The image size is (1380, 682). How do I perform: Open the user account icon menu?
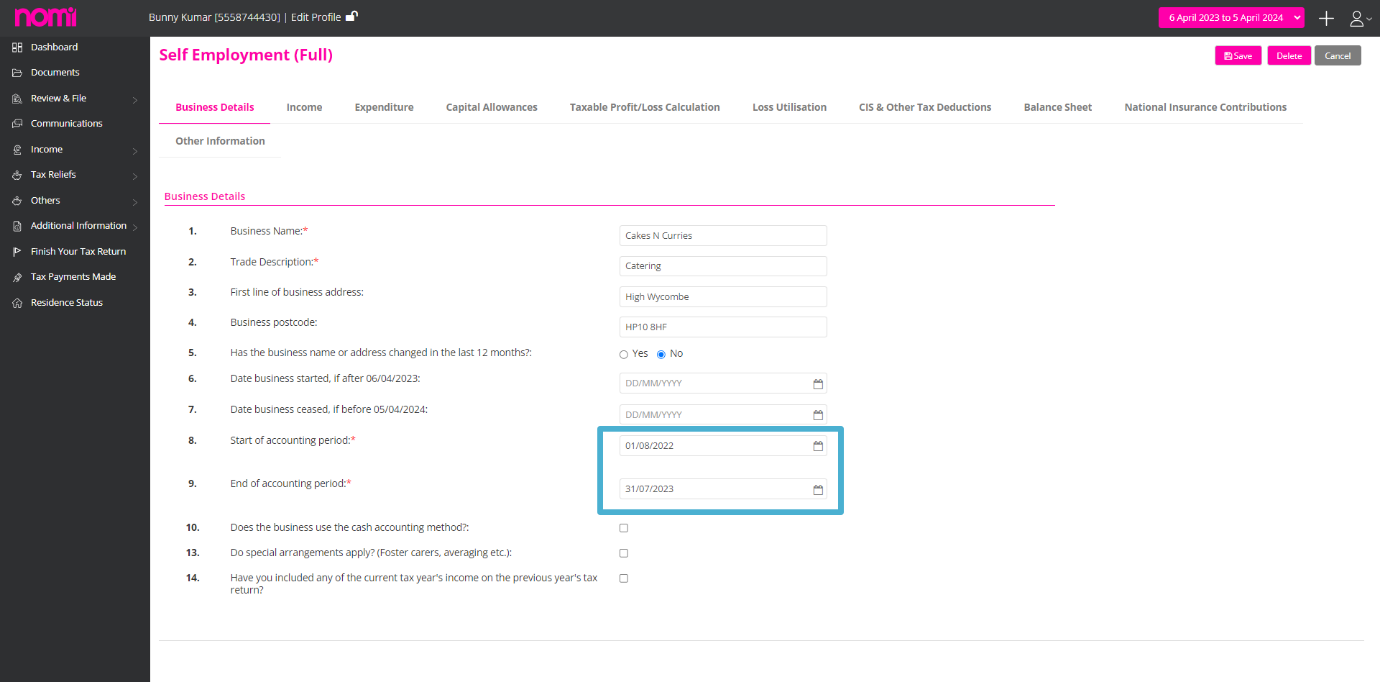pyautogui.click(x=1359, y=18)
